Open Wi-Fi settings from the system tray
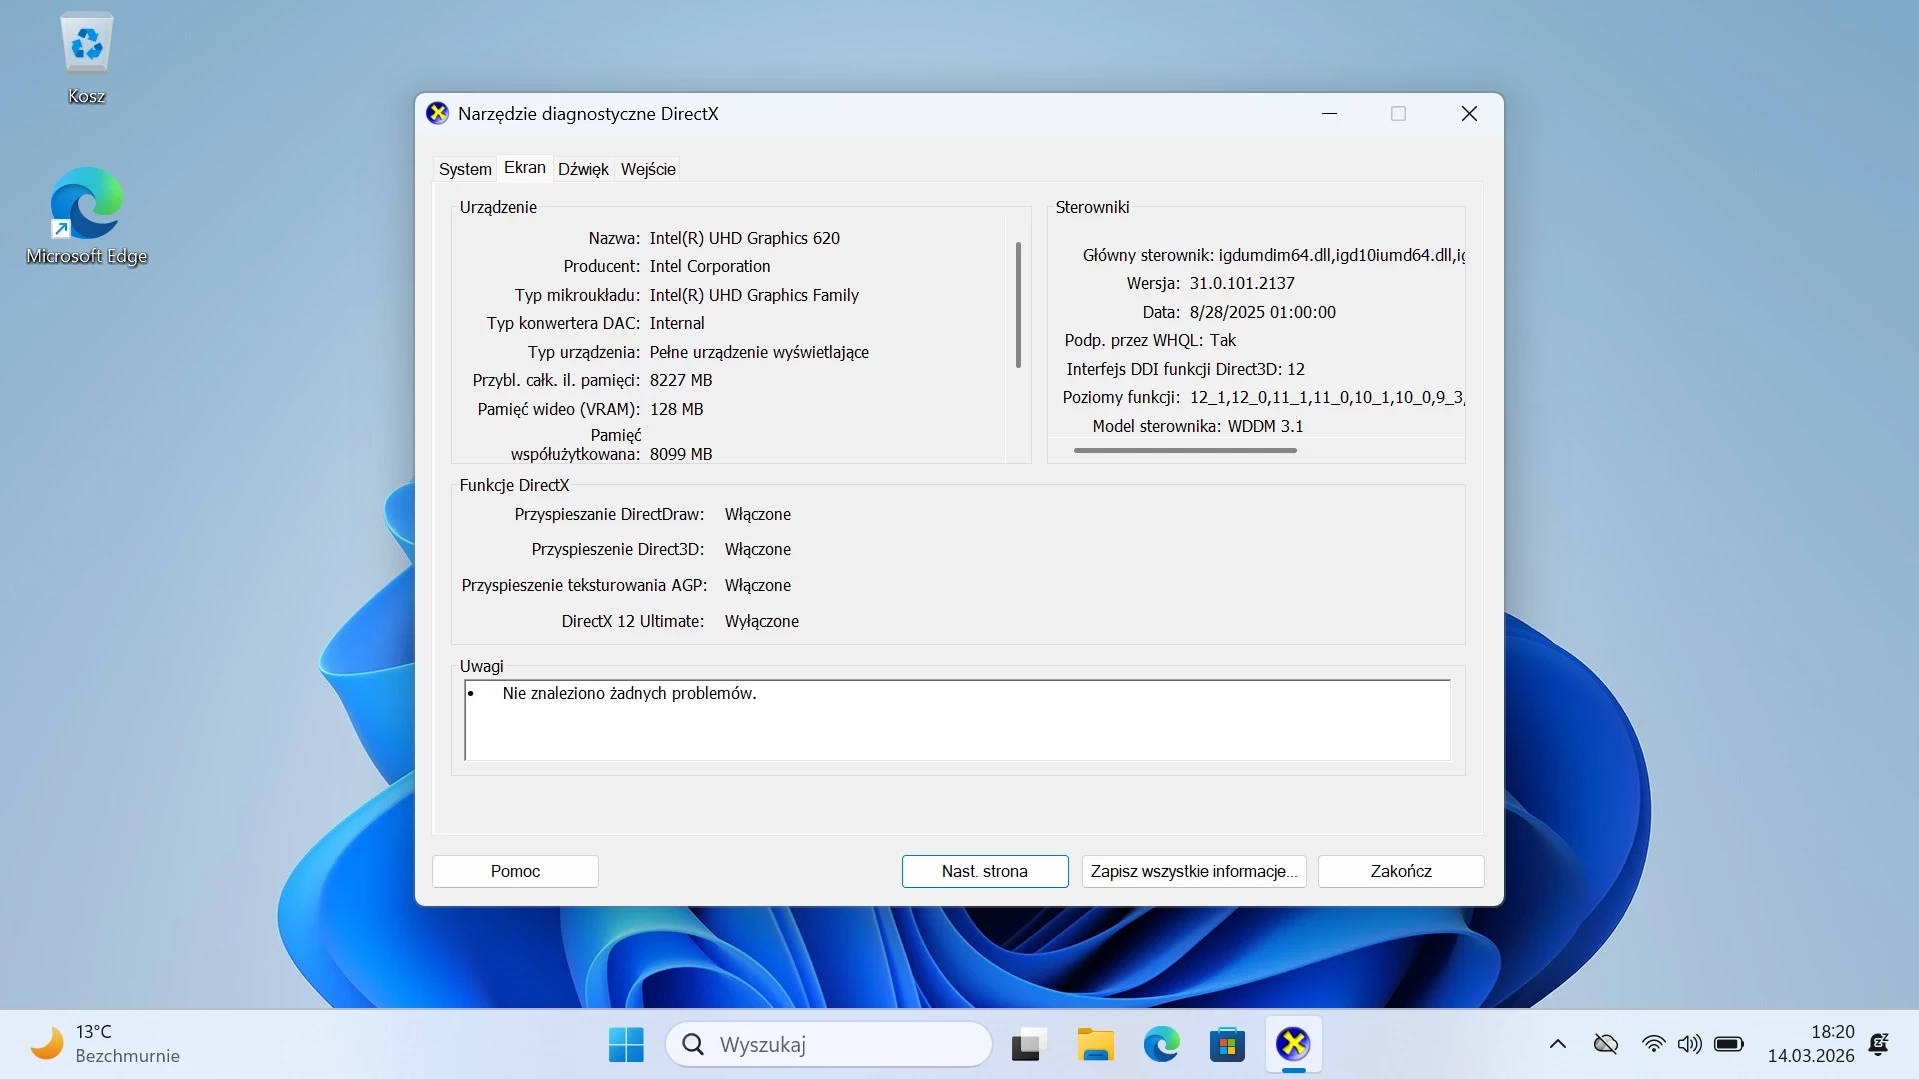The height and width of the screenshot is (1079, 1919). (1652, 1043)
